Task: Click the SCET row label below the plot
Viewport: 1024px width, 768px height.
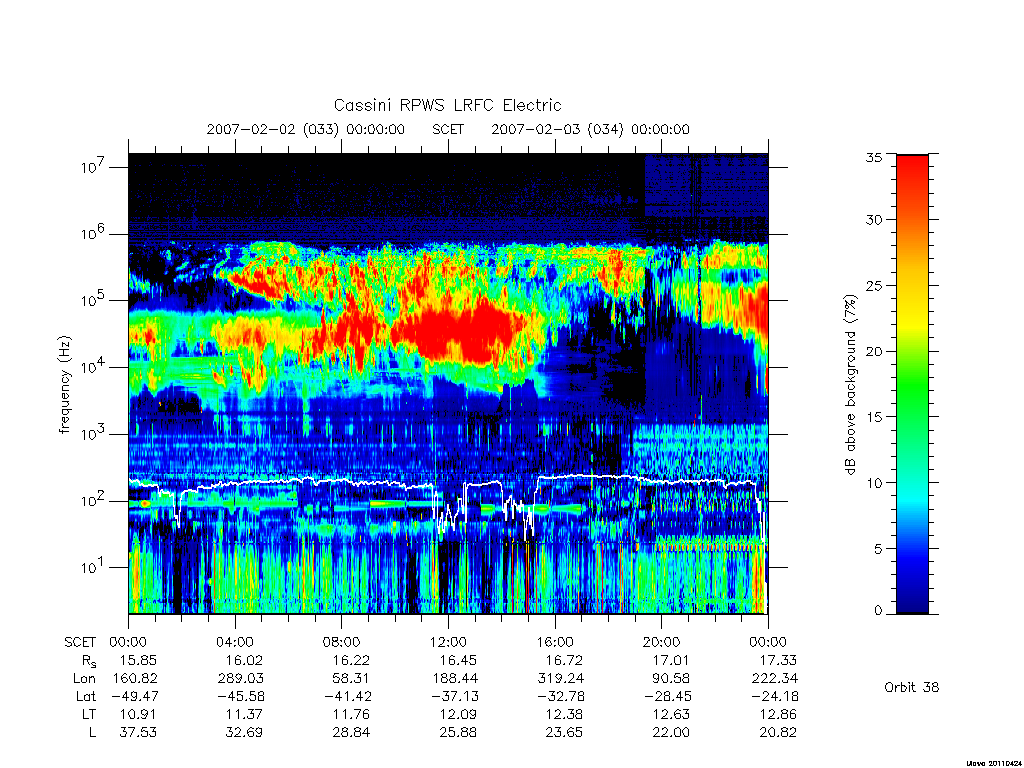Action: (x=80, y=642)
